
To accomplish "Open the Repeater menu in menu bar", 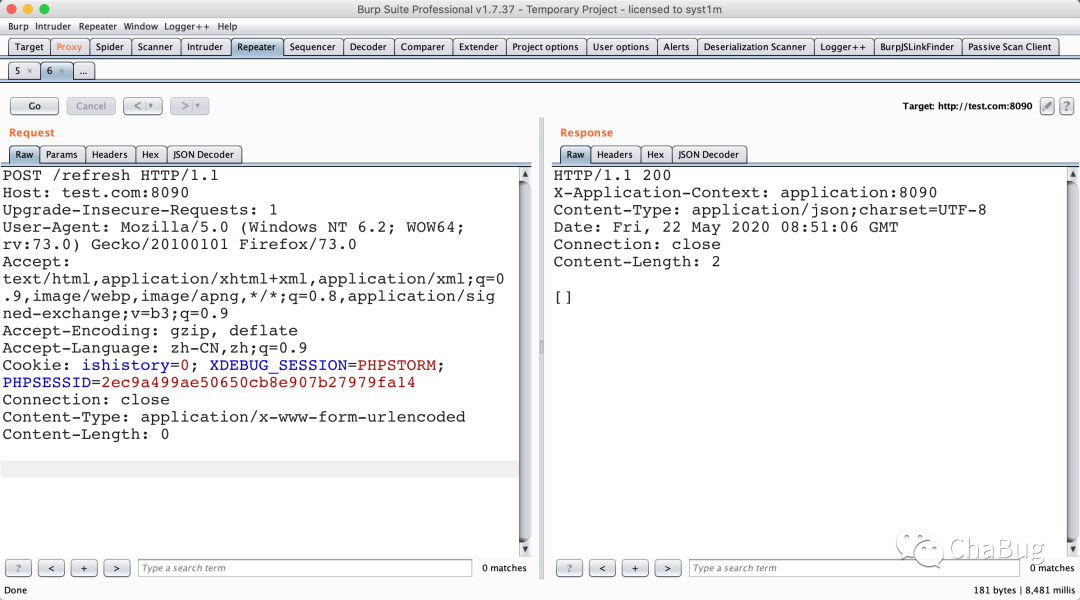I will (98, 26).
